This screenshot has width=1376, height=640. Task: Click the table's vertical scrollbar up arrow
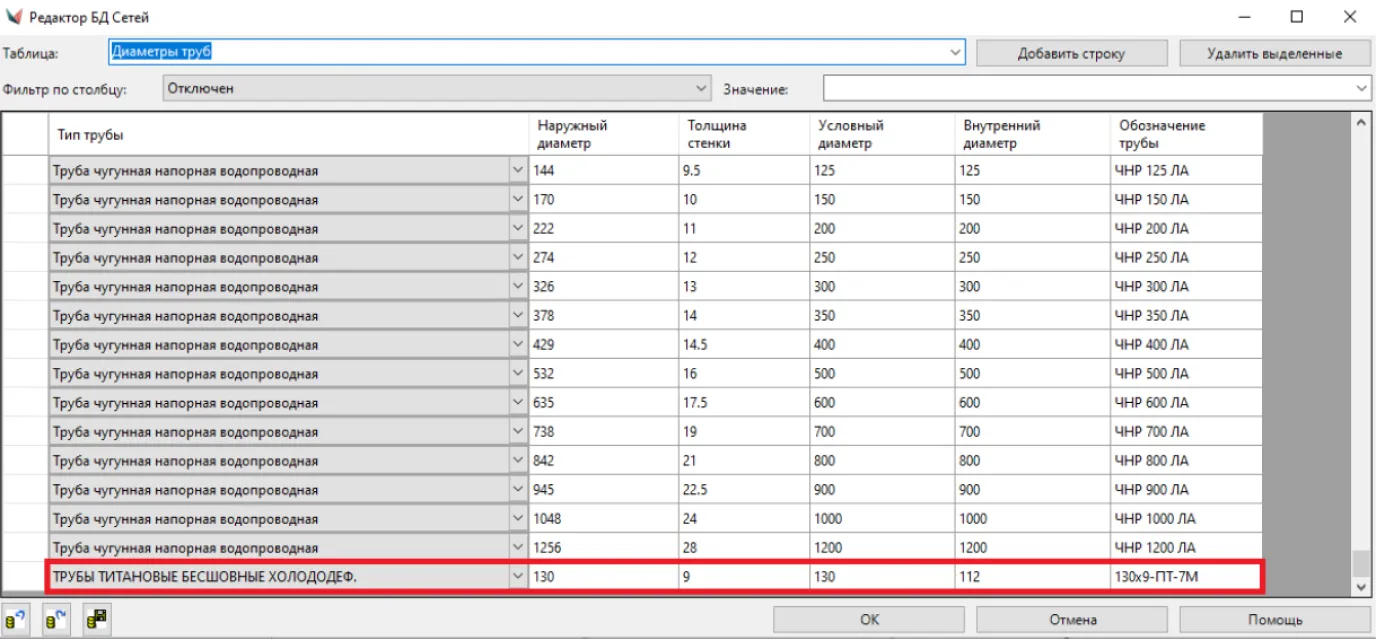click(1361, 123)
